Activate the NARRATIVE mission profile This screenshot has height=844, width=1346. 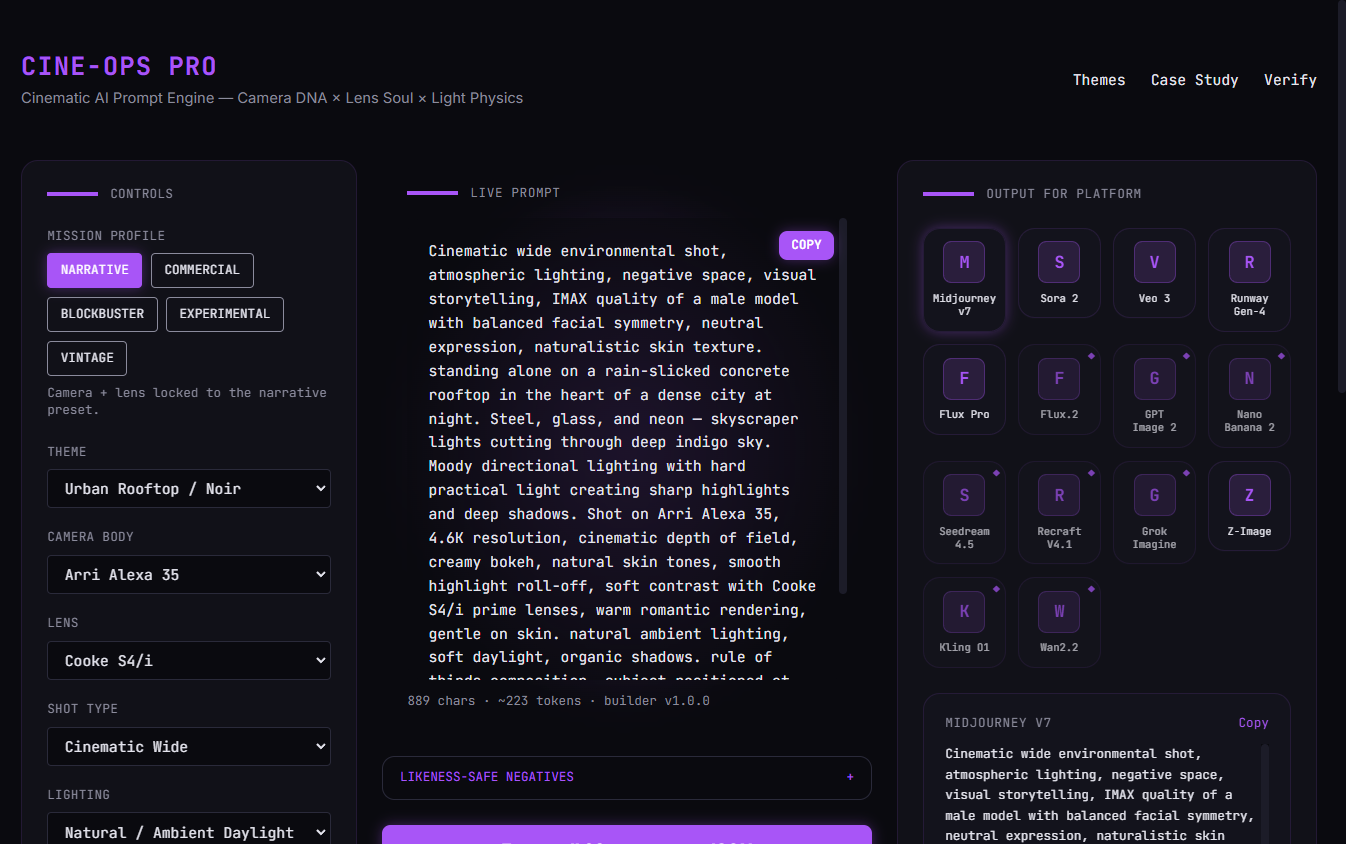(95, 270)
